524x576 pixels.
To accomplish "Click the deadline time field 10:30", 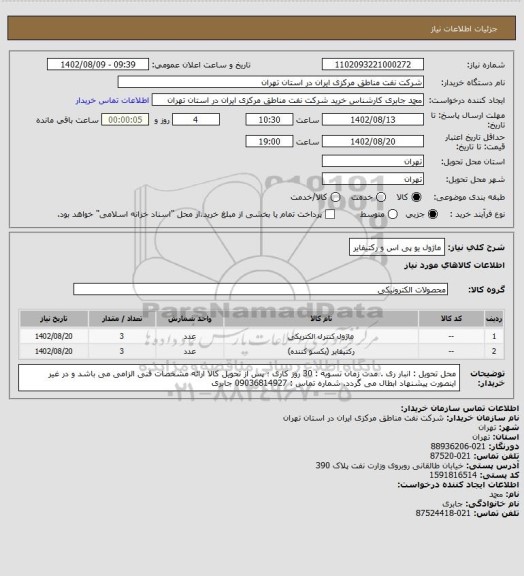I will pos(269,120).
